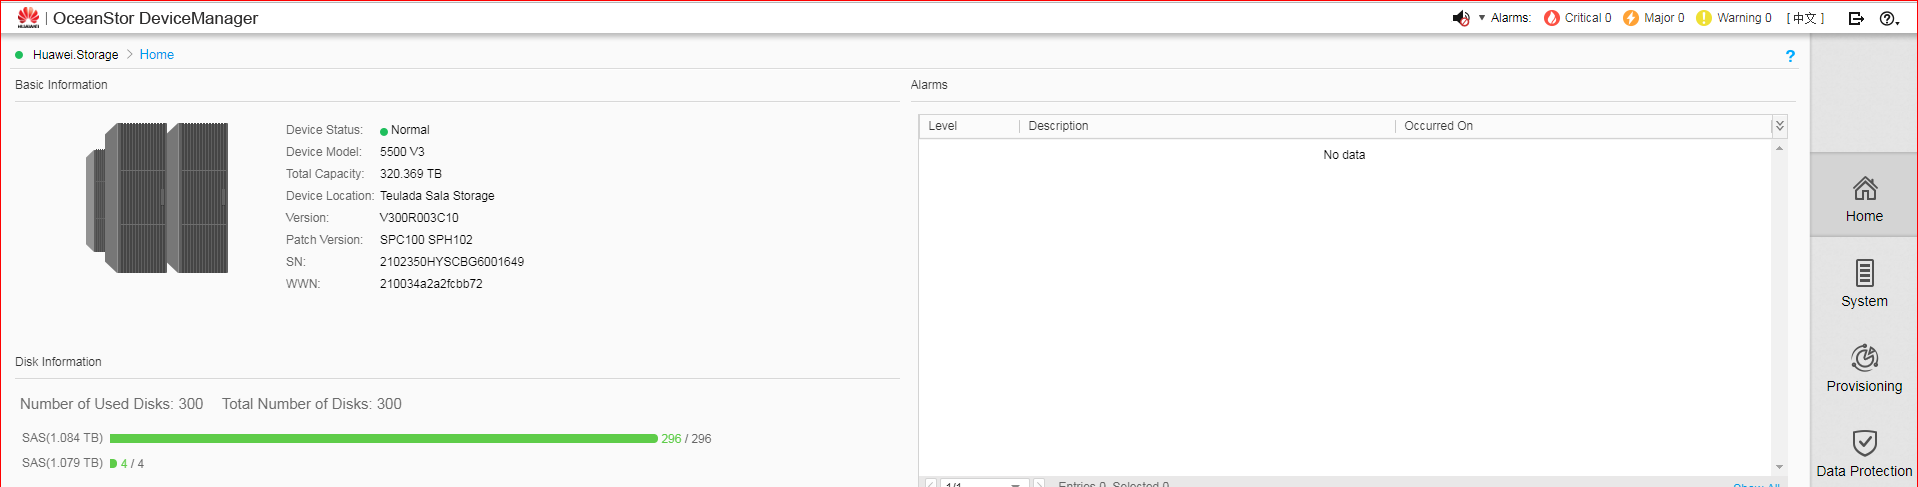1918x487 pixels.
Task: Mute the alarm sound speaker icon
Action: point(1461,18)
